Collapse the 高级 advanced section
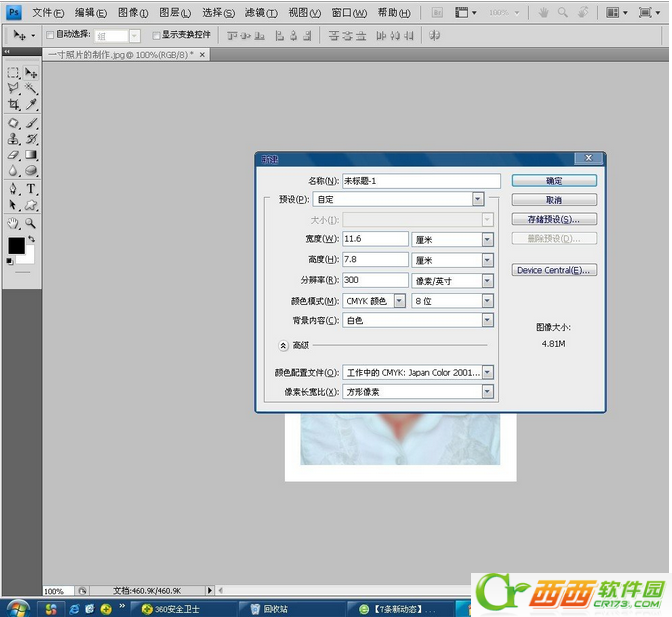The width and height of the screenshot is (672, 617). (283, 345)
